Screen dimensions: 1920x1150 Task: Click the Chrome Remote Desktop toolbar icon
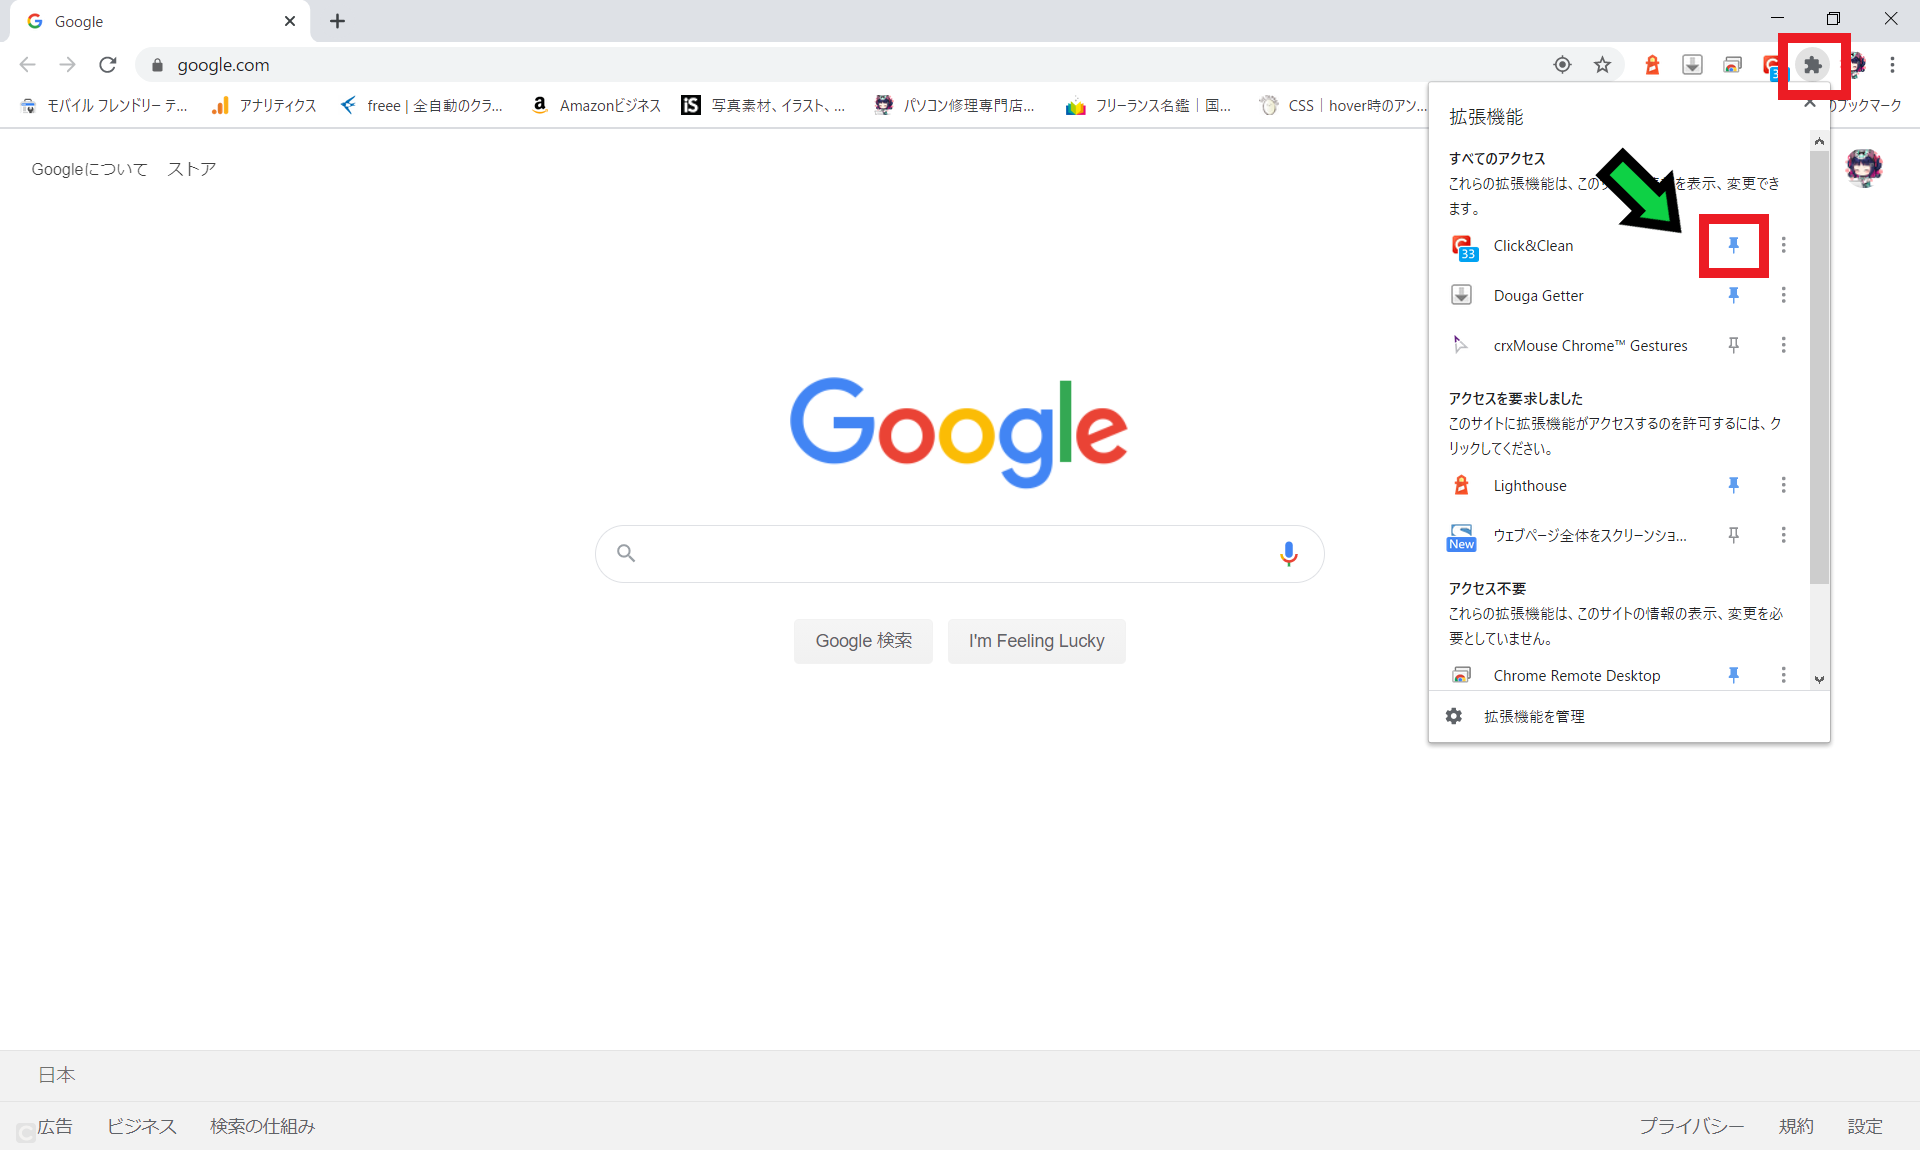1732,65
